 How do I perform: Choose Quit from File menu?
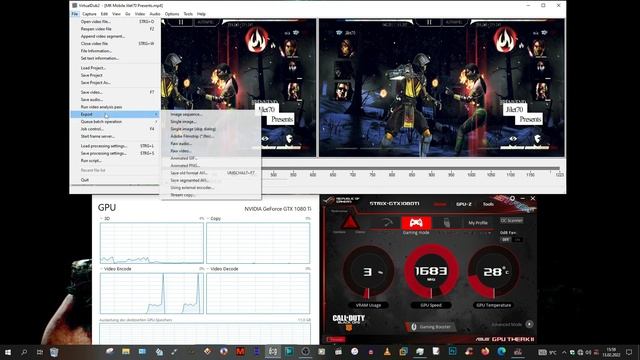pyautogui.click(x=116, y=180)
